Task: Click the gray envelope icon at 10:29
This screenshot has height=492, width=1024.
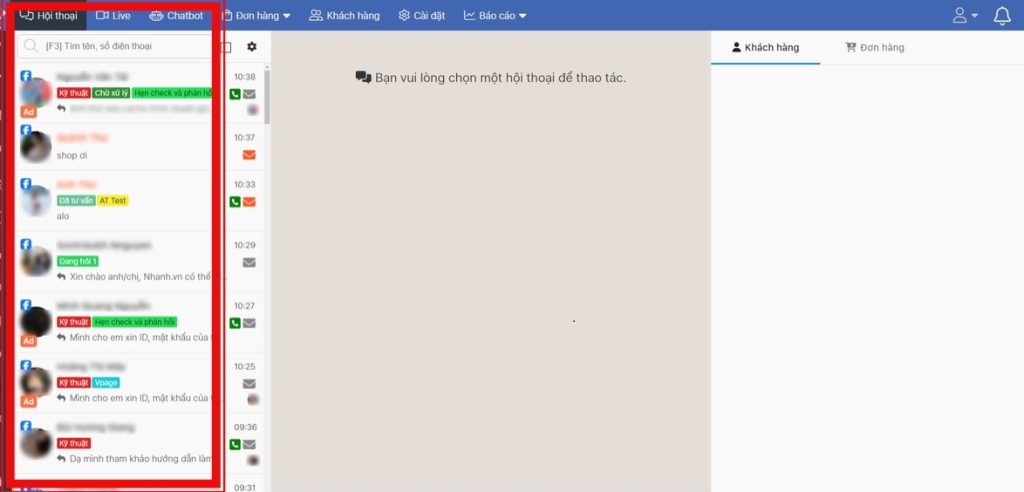Action: click(249, 263)
